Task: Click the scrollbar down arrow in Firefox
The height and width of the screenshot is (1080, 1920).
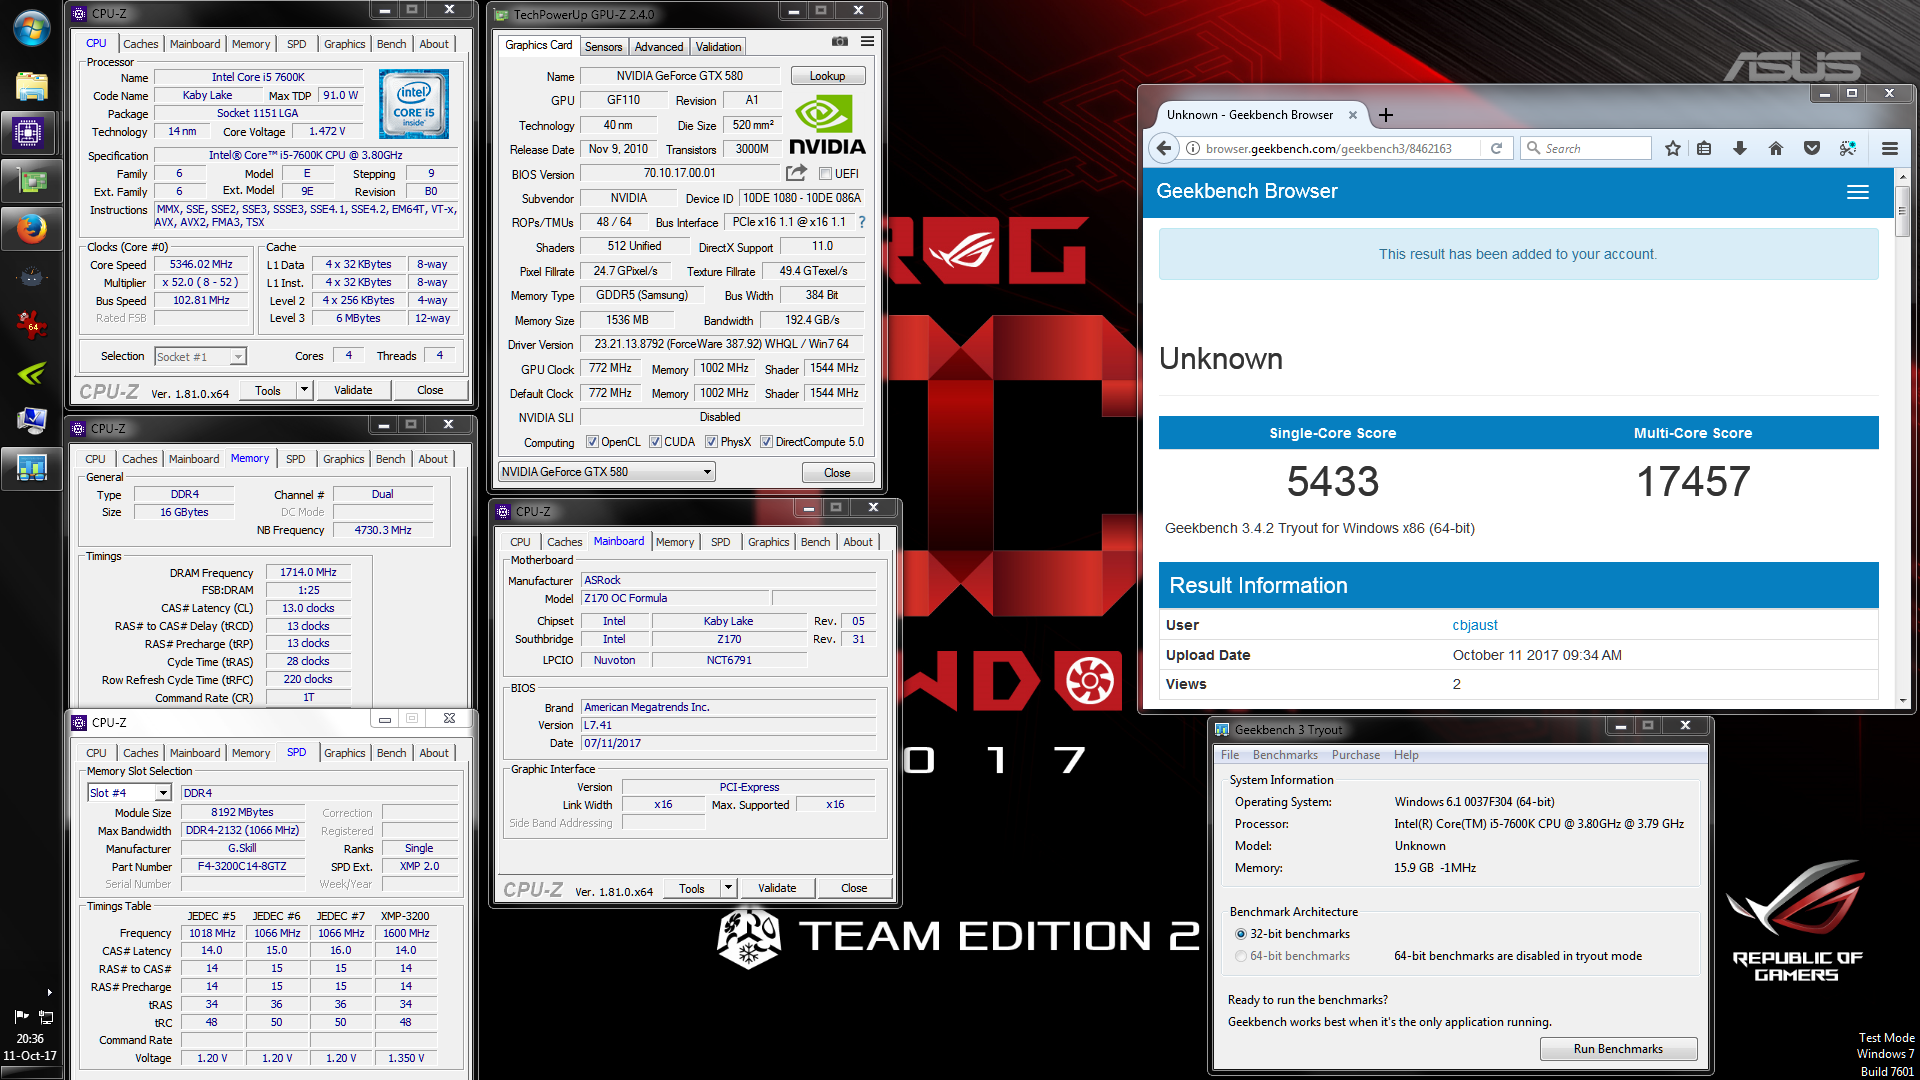Action: click(1903, 701)
